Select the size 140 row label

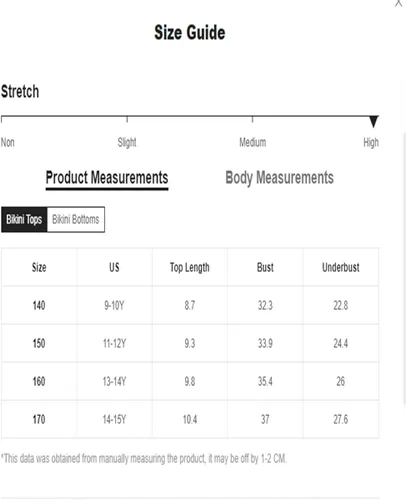[39, 305]
